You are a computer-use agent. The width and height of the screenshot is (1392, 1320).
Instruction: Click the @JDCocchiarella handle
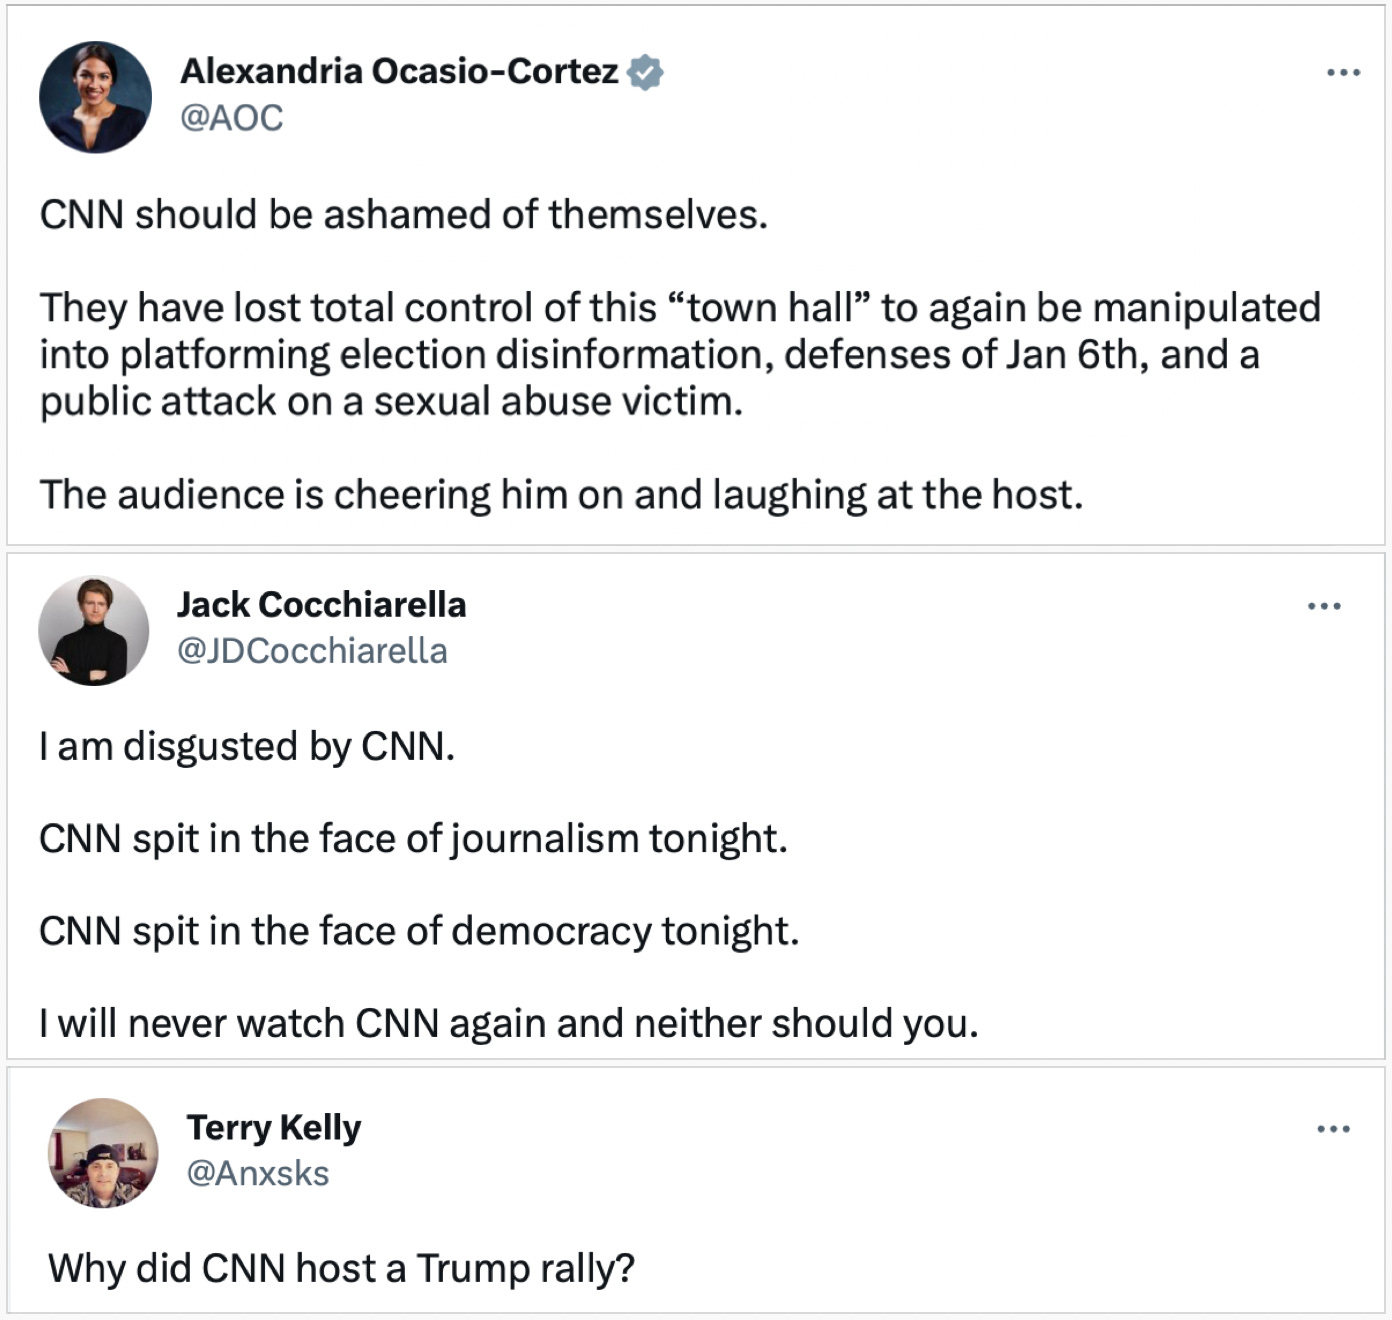click(x=312, y=651)
